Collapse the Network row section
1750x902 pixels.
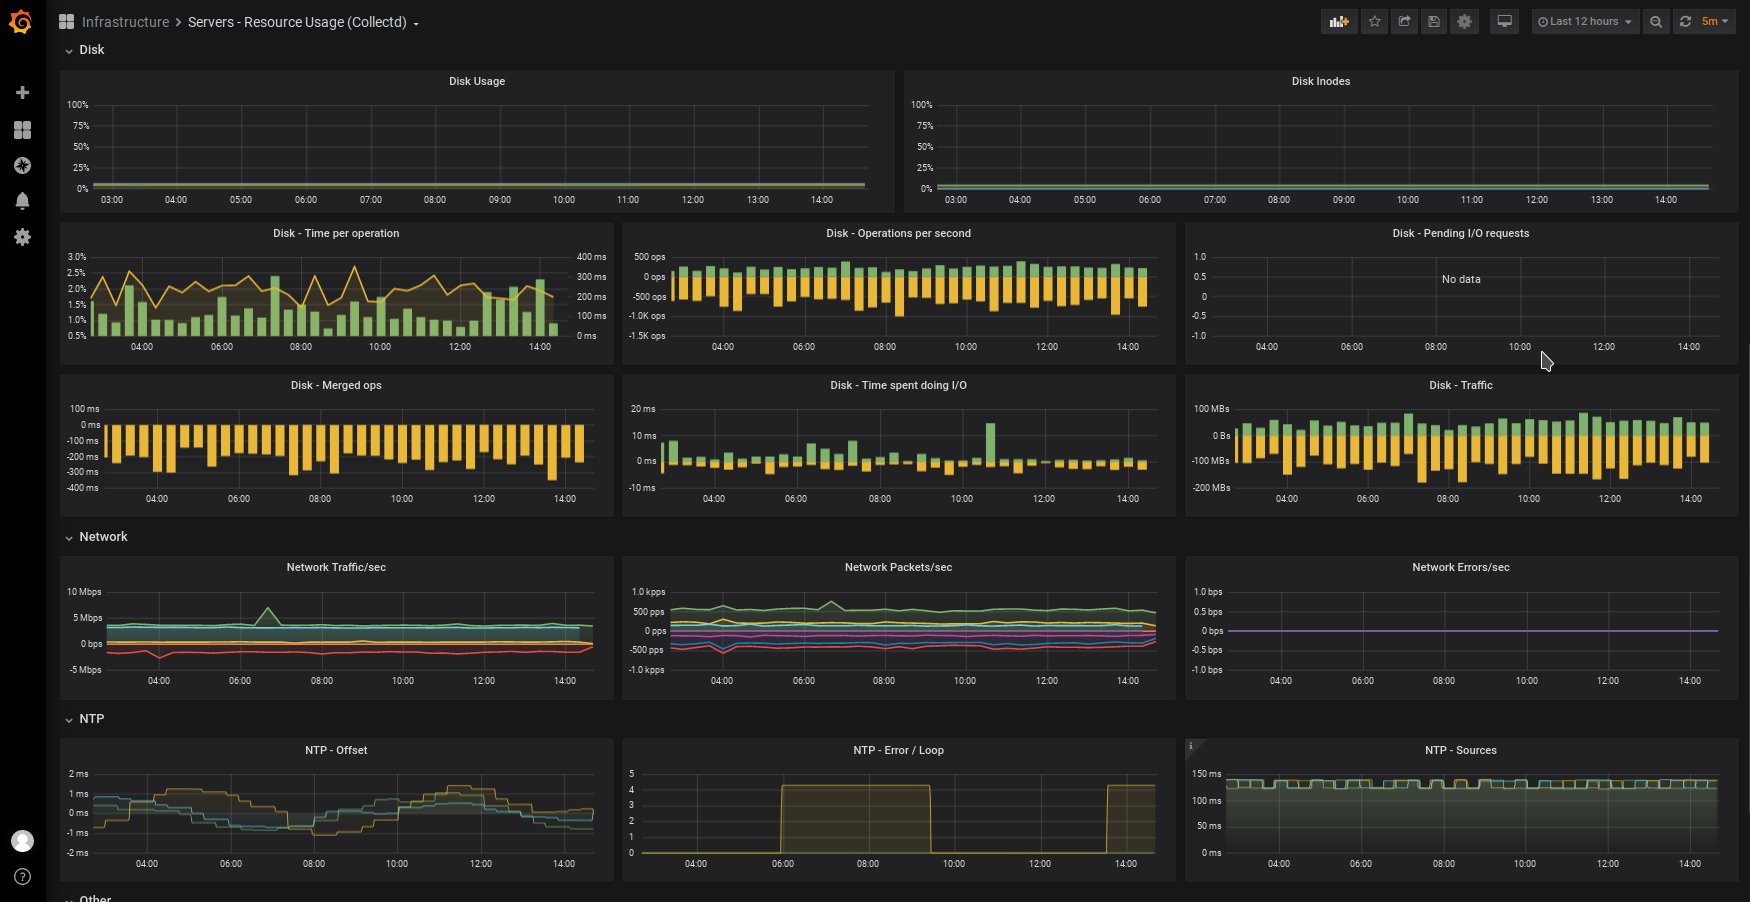96,537
